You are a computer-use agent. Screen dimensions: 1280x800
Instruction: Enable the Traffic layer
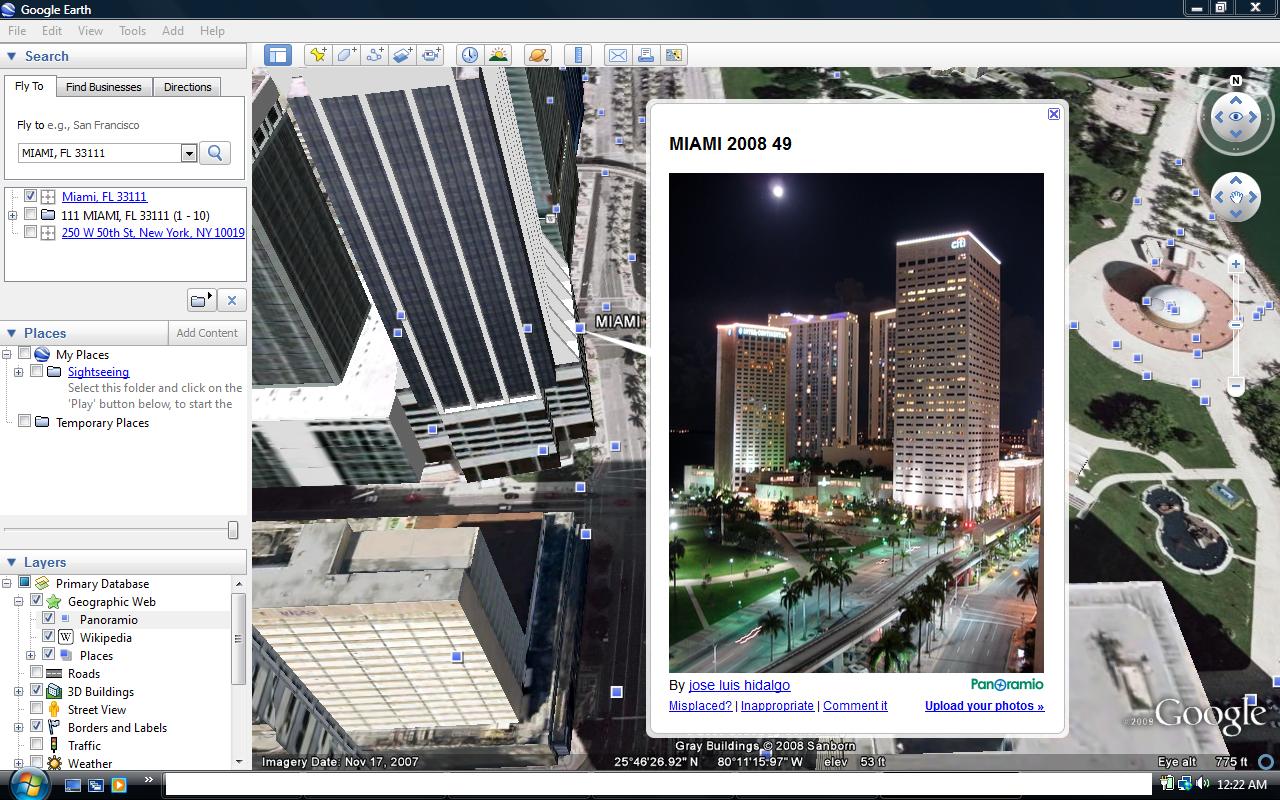tap(36, 745)
